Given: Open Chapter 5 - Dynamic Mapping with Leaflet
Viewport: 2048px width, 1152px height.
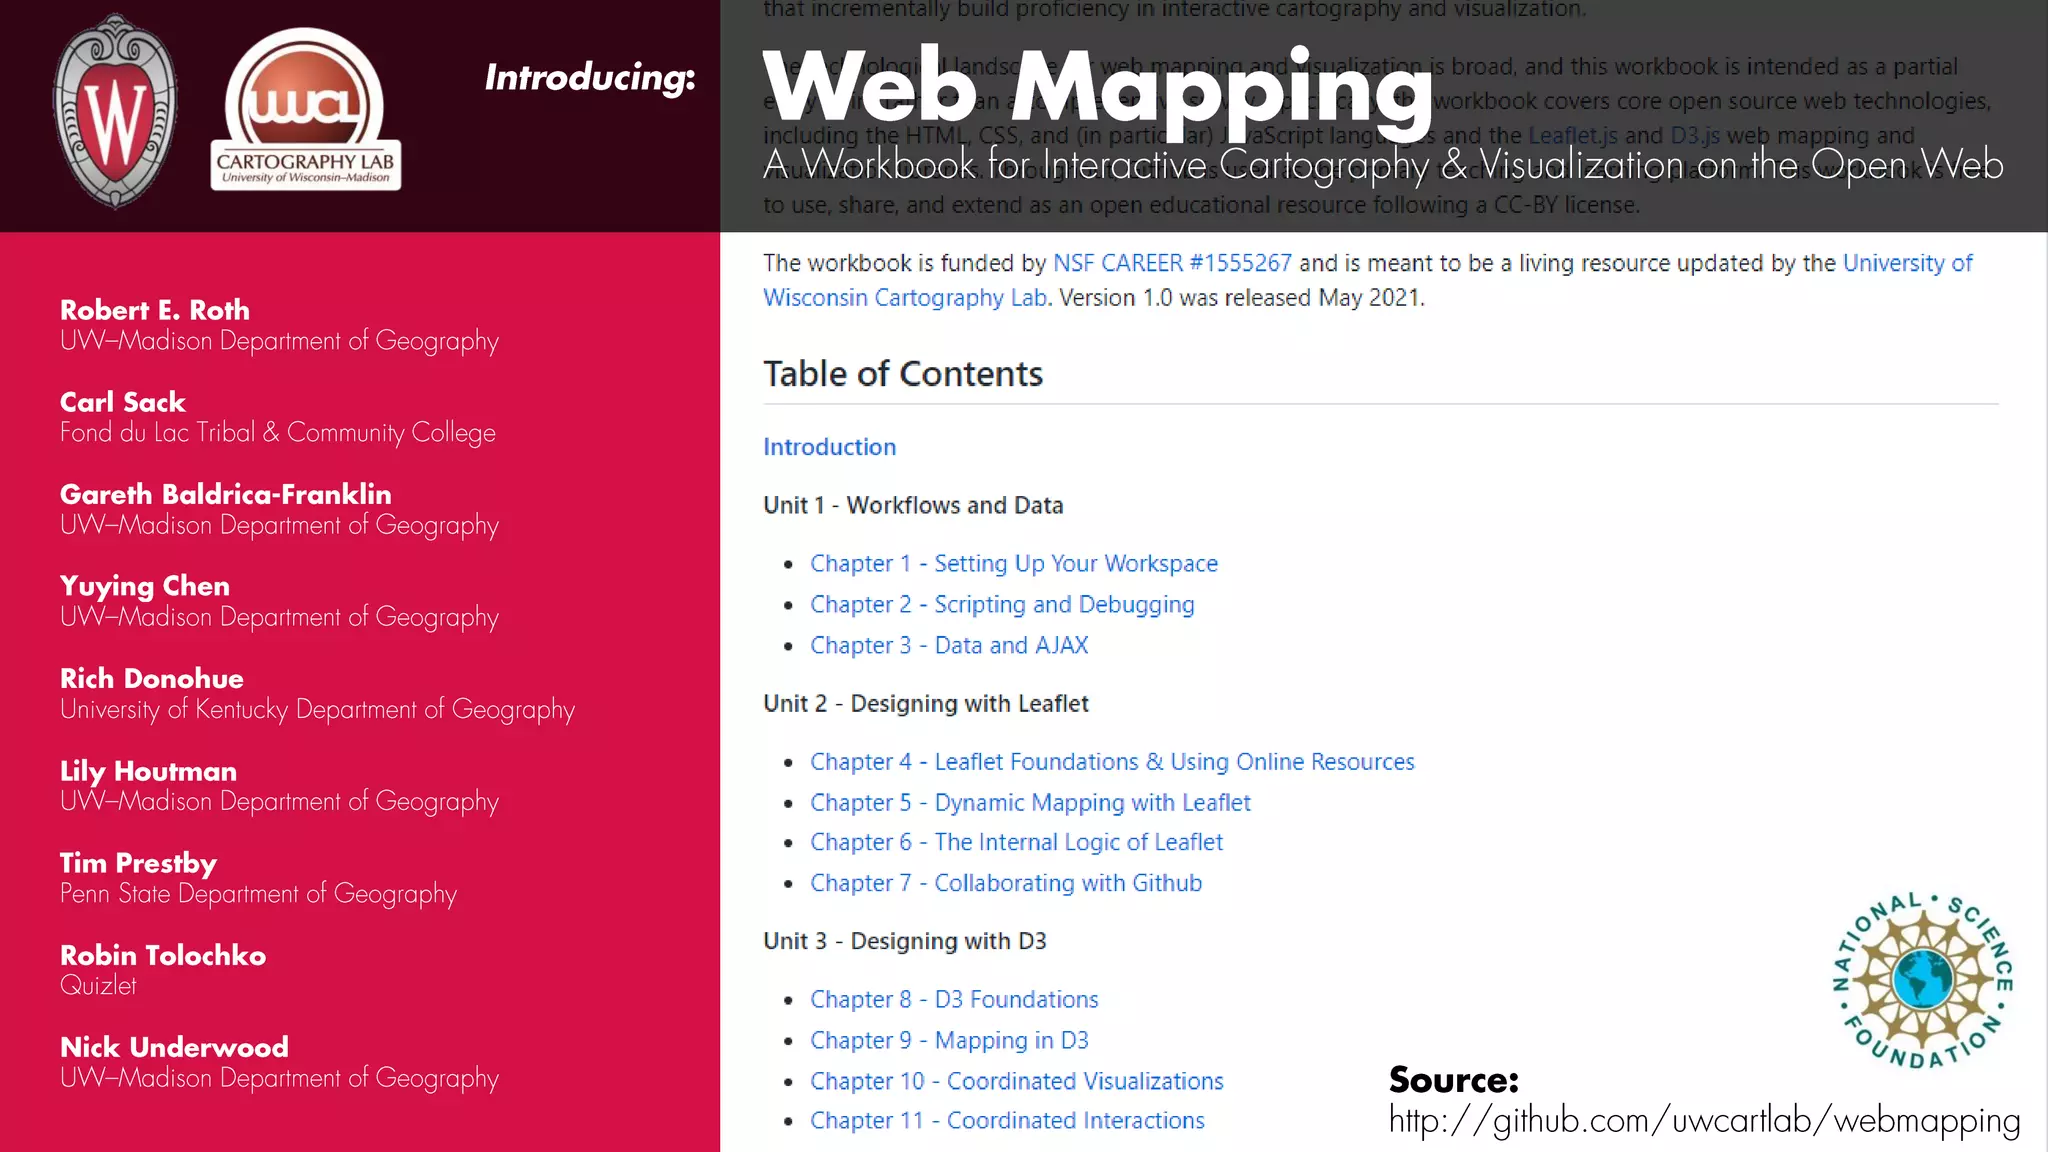Looking at the screenshot, I should point(1029,803).
